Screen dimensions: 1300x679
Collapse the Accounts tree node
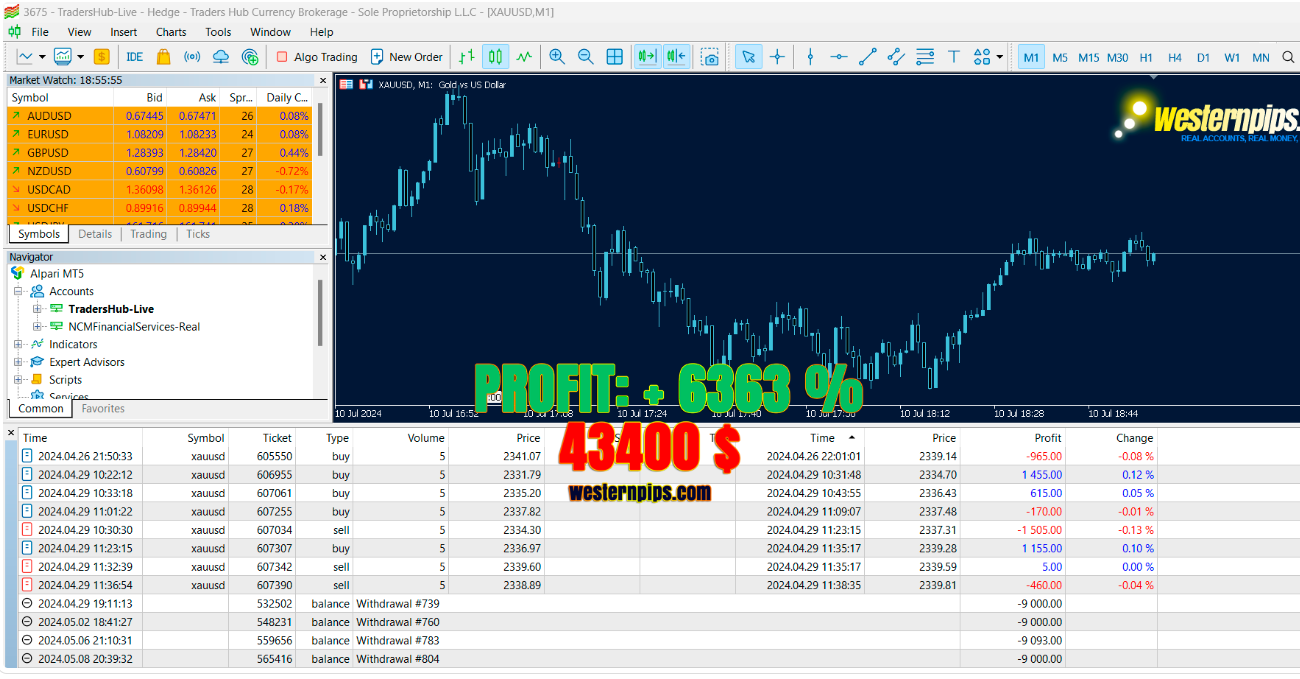coord(18,291)
